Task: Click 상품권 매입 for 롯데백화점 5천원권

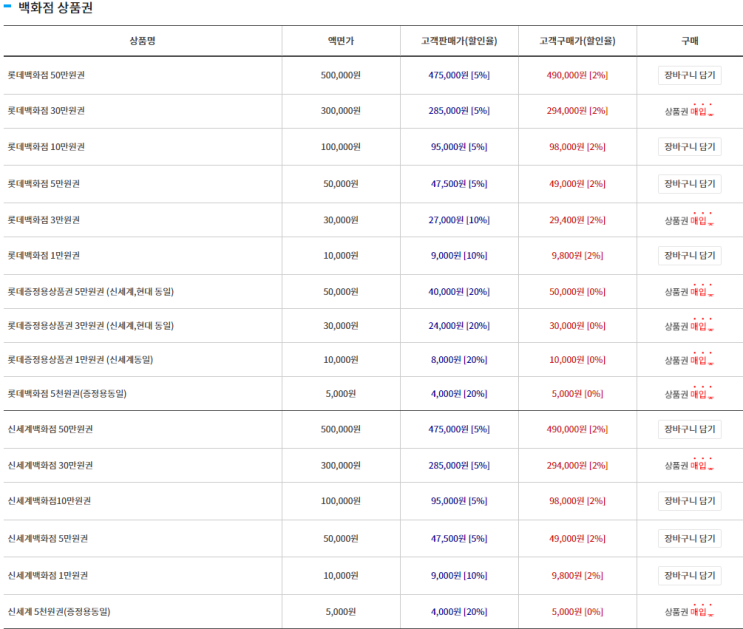Action: tap(689, 394)
